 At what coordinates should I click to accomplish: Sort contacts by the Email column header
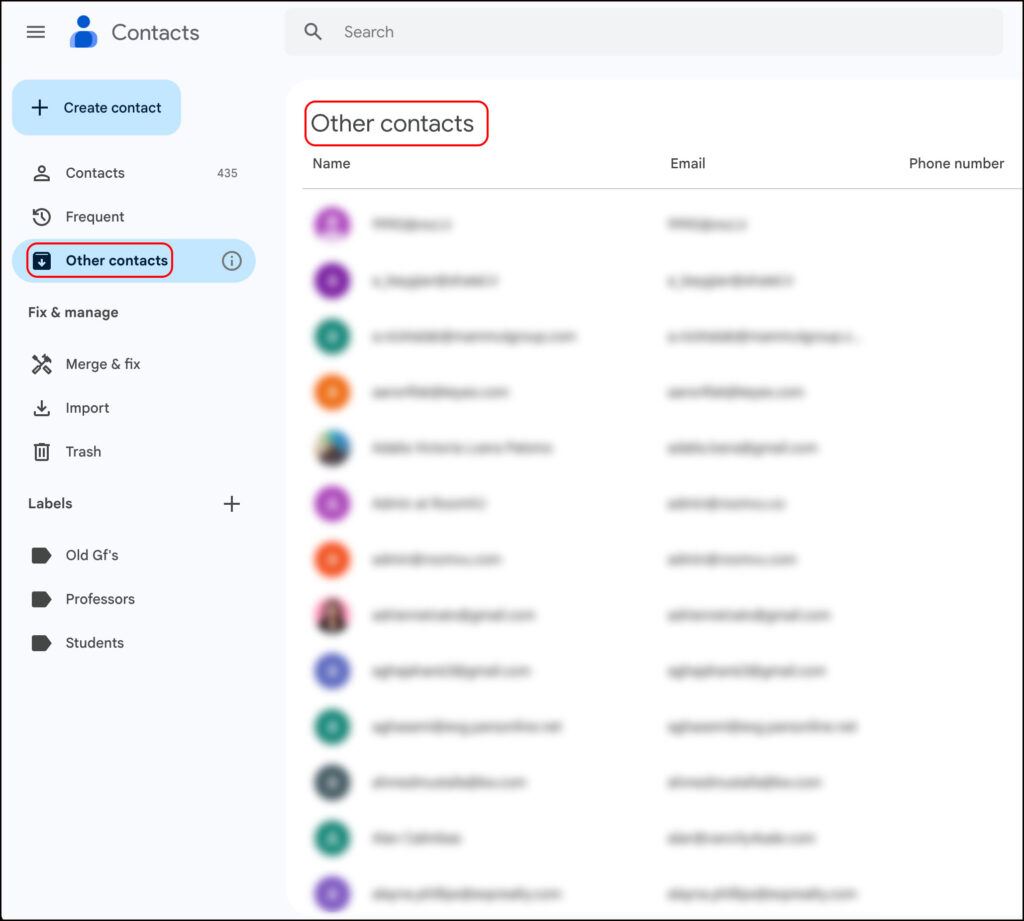pos(688,163)
